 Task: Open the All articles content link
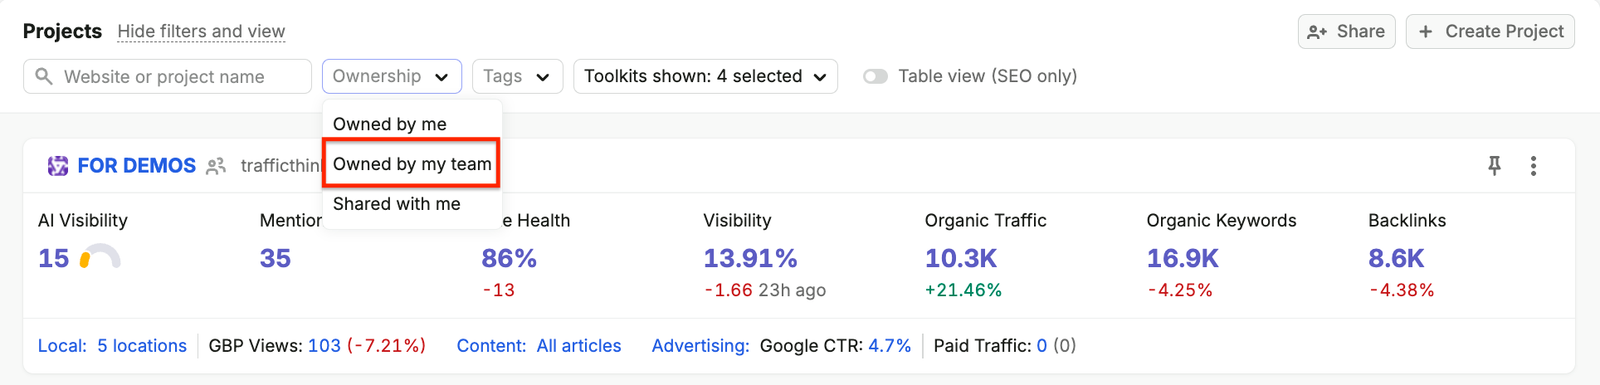(579, 346)
